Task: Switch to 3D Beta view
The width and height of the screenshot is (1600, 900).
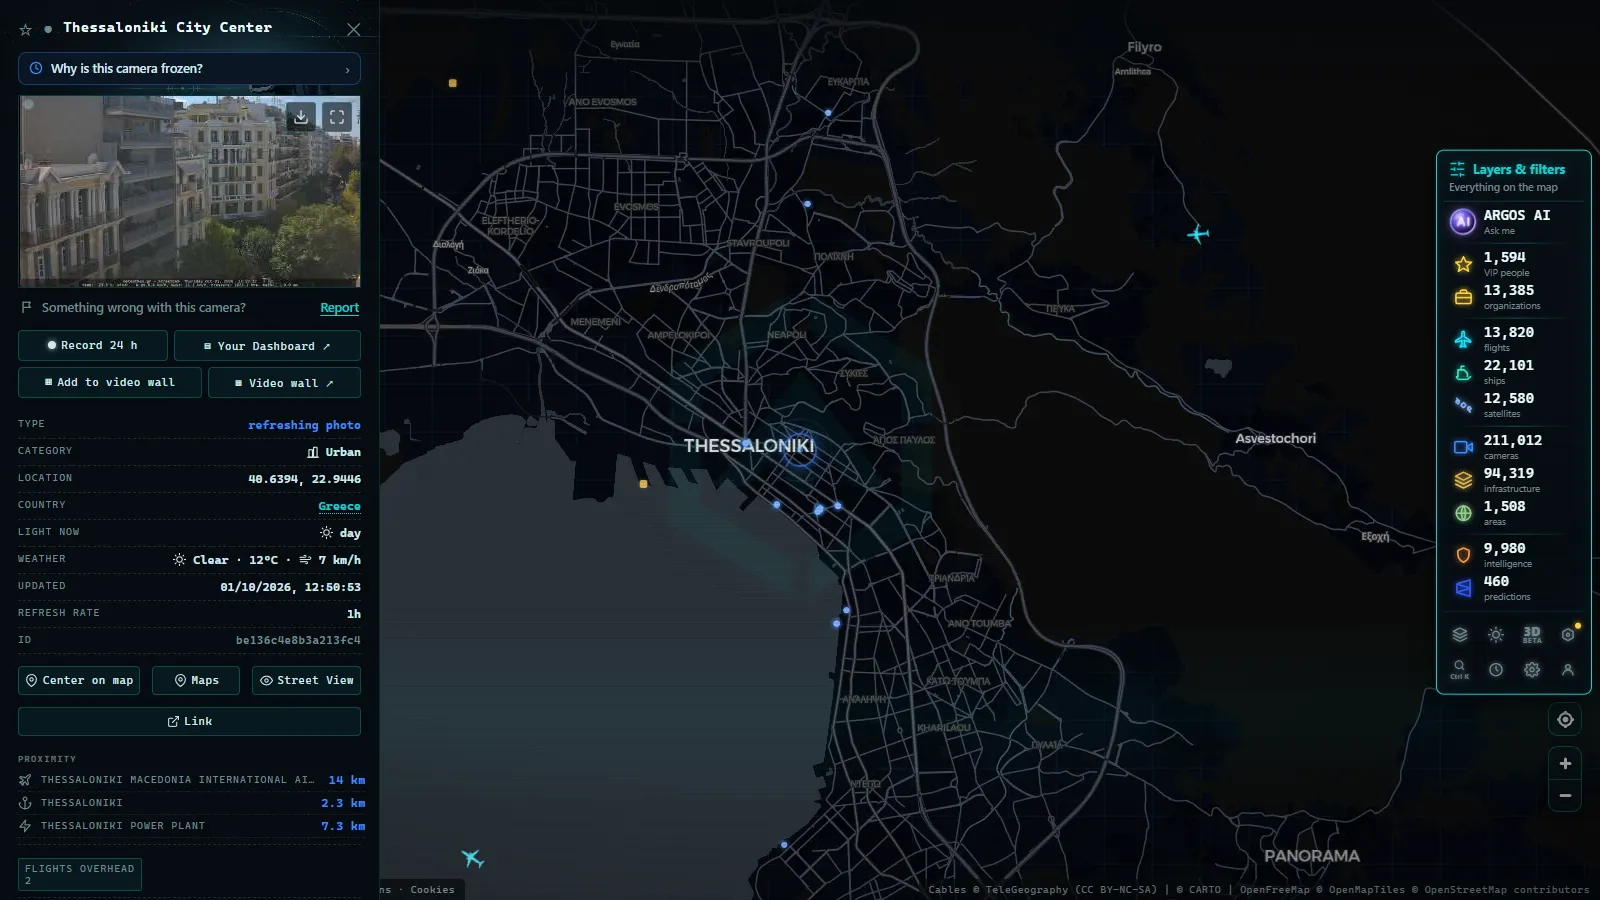Action: (1532, 635)
